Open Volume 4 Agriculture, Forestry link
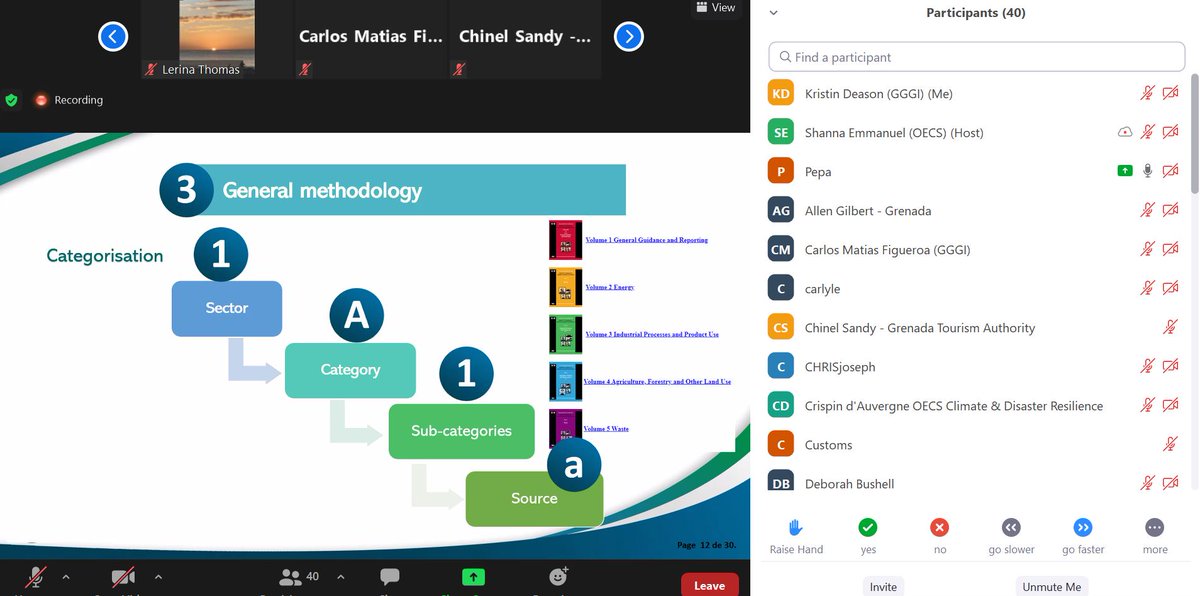This screenshot has width=1200, height=596. click(x=657, y=381)
